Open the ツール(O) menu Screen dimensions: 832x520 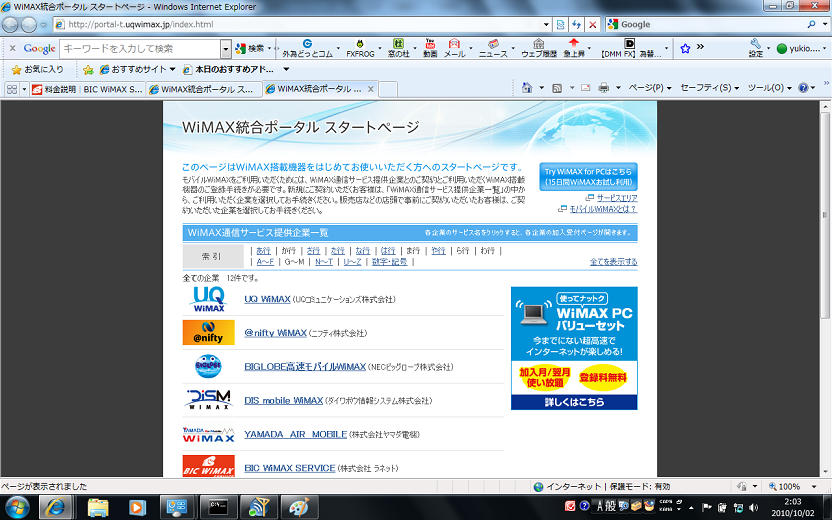click(x=768, y=89)
